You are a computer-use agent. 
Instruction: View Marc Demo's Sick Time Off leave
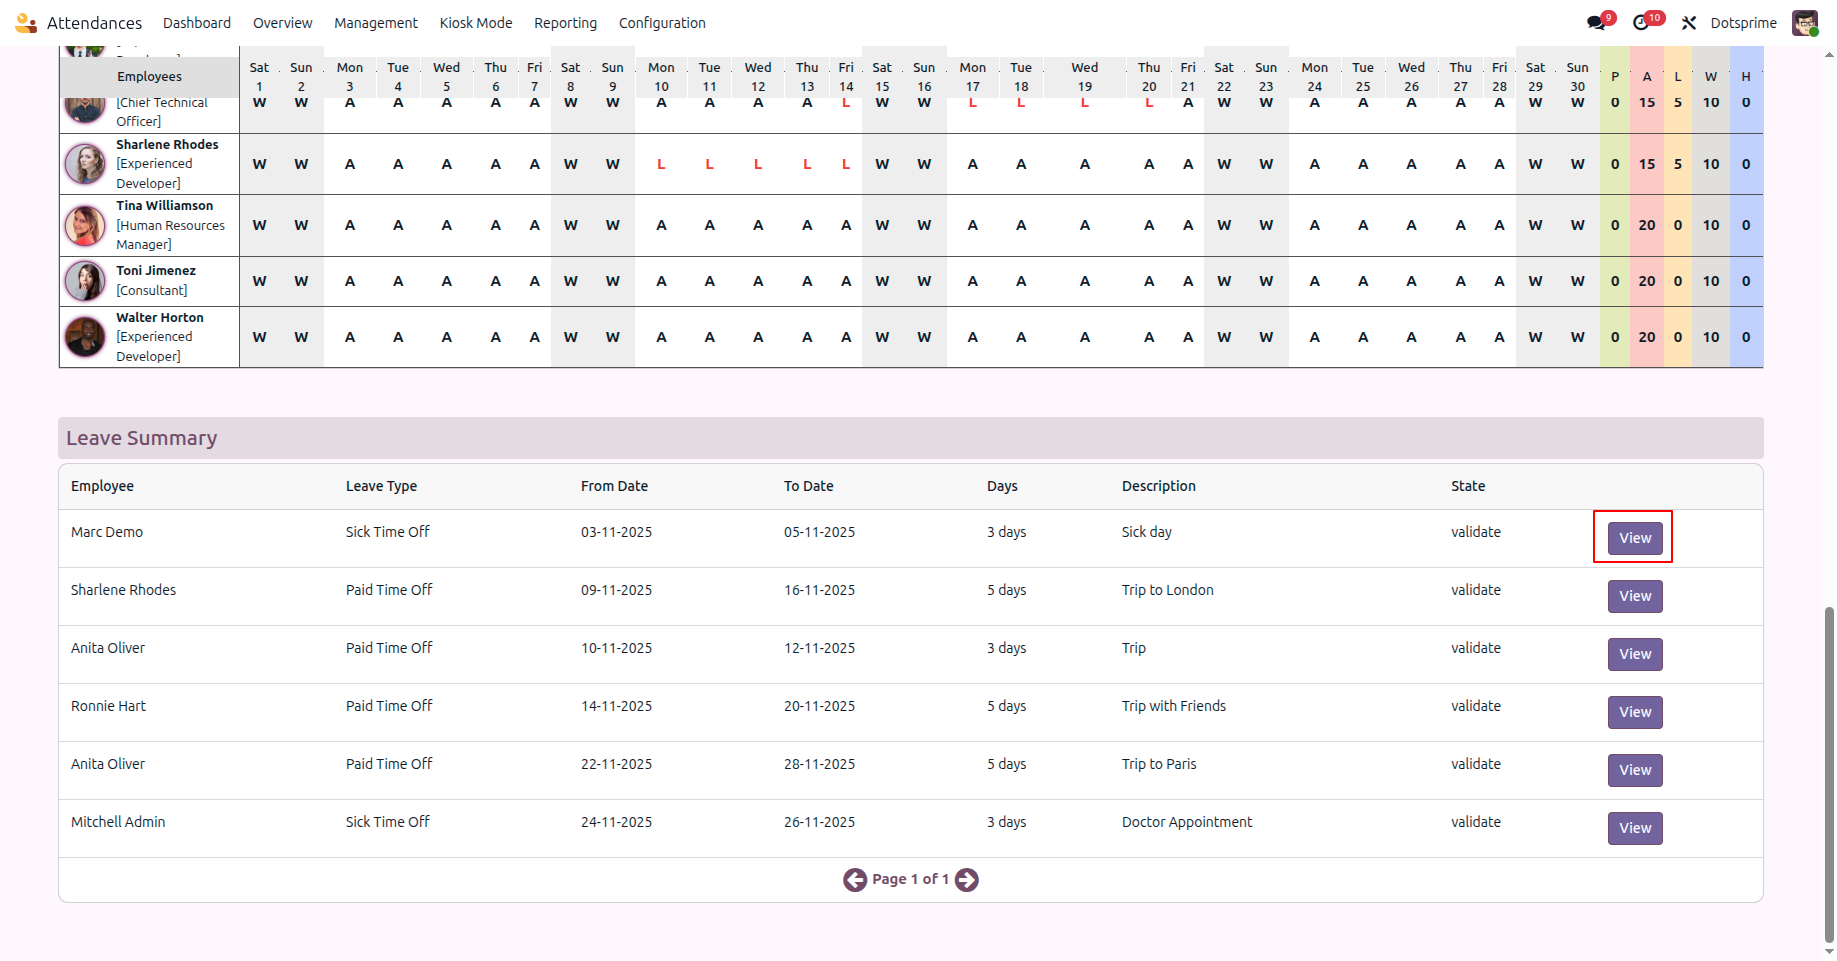(x=1634, y=538)
